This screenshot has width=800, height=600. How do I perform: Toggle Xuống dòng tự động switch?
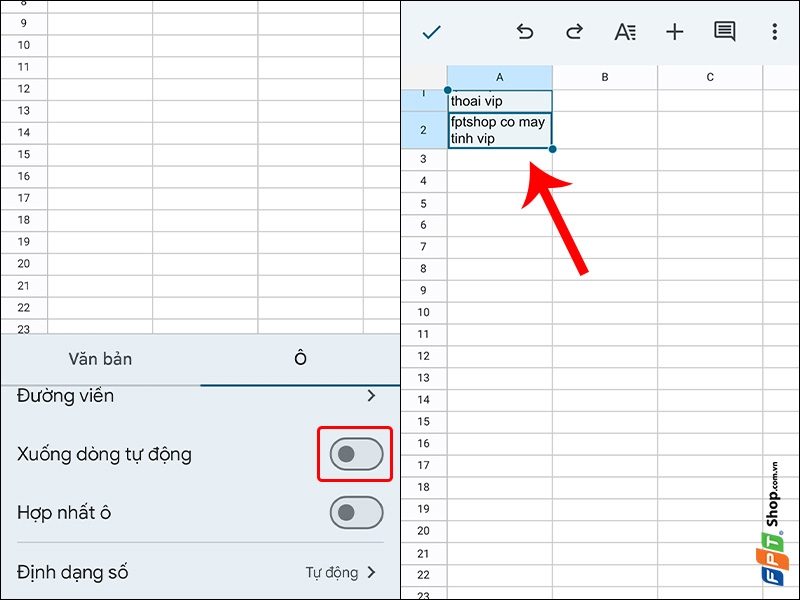[x=356, y=454]
